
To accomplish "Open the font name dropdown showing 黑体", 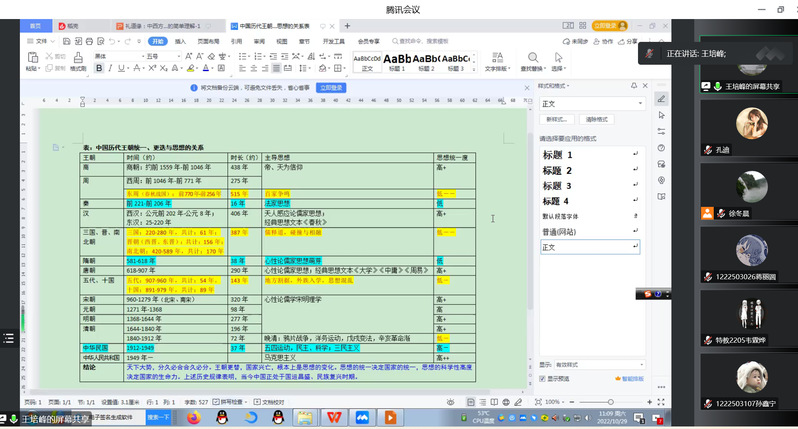I will 118,56.
